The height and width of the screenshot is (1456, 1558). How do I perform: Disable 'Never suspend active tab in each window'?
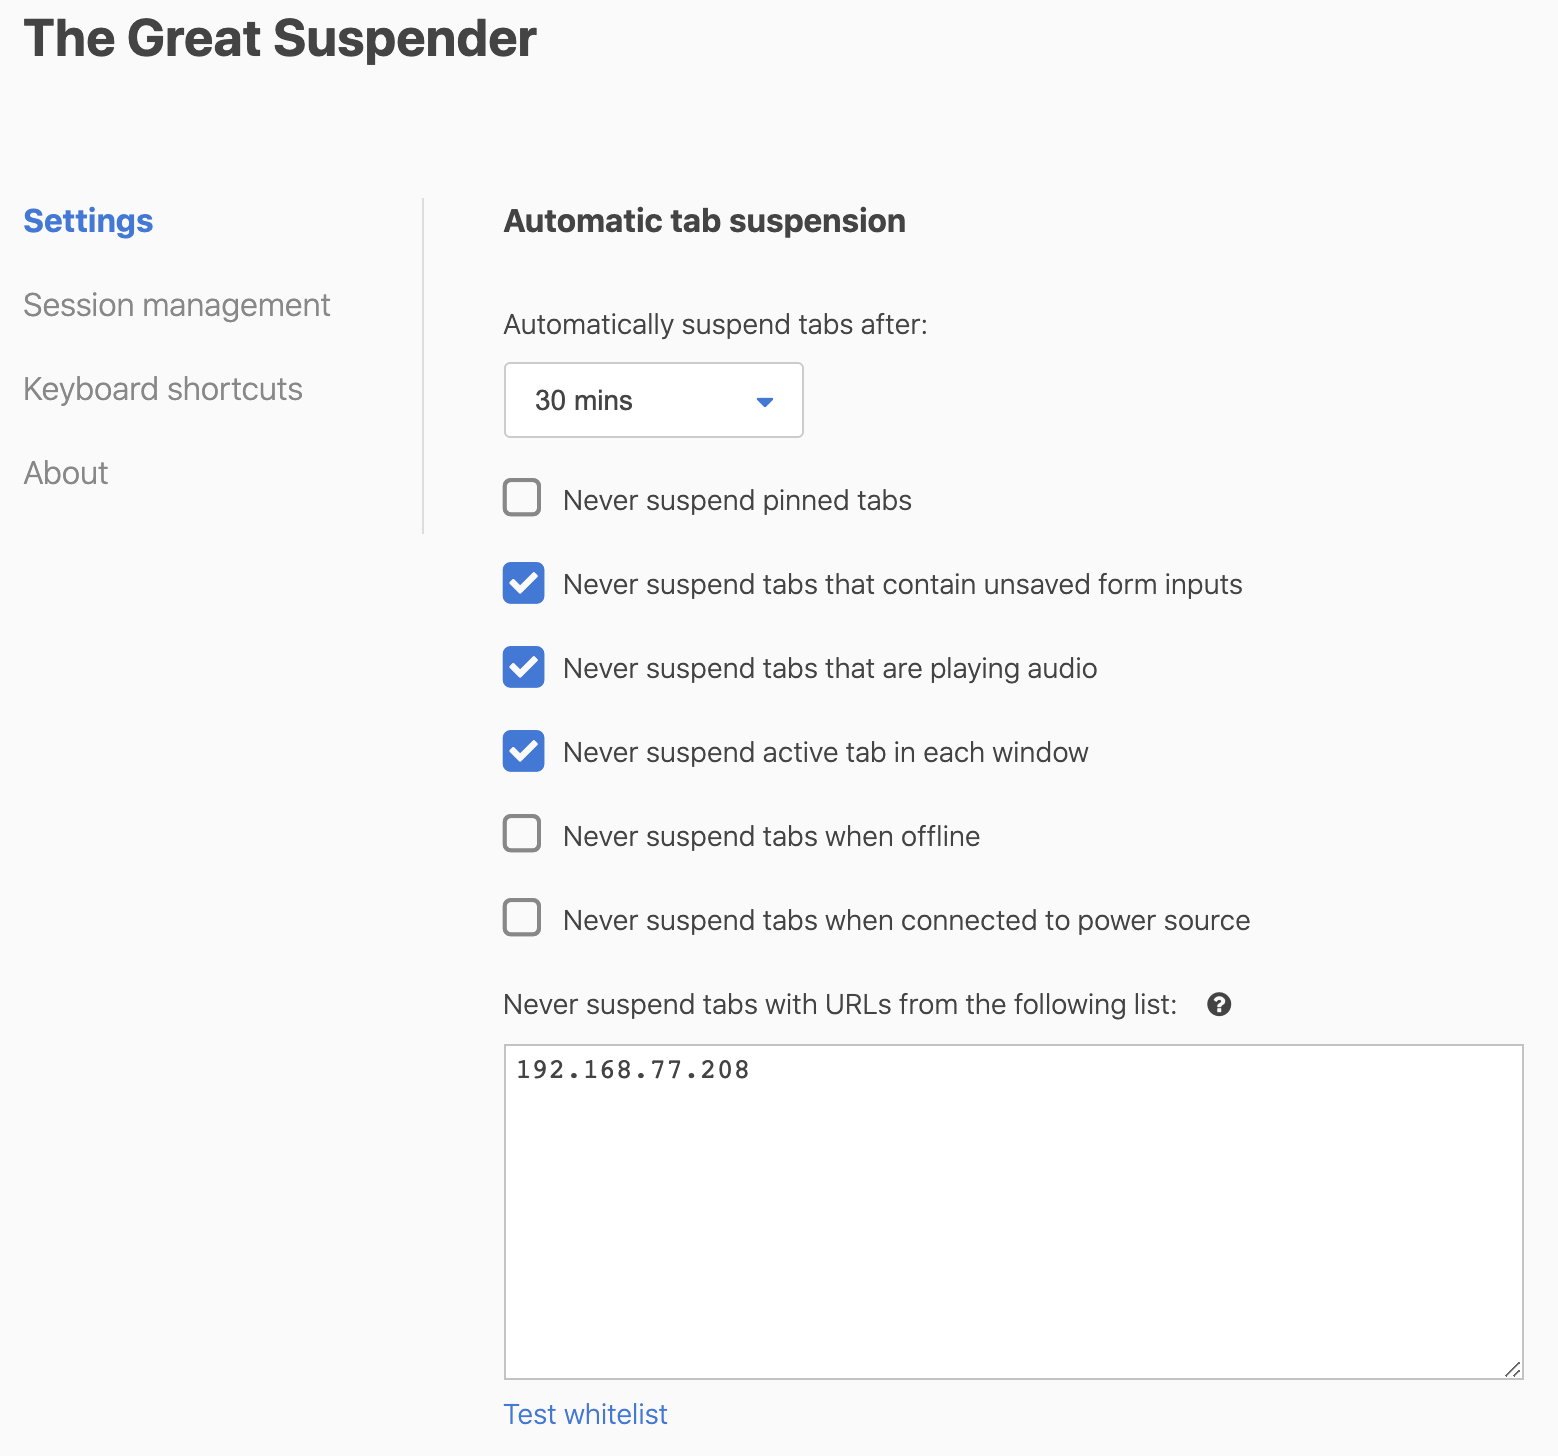point(522,752)
